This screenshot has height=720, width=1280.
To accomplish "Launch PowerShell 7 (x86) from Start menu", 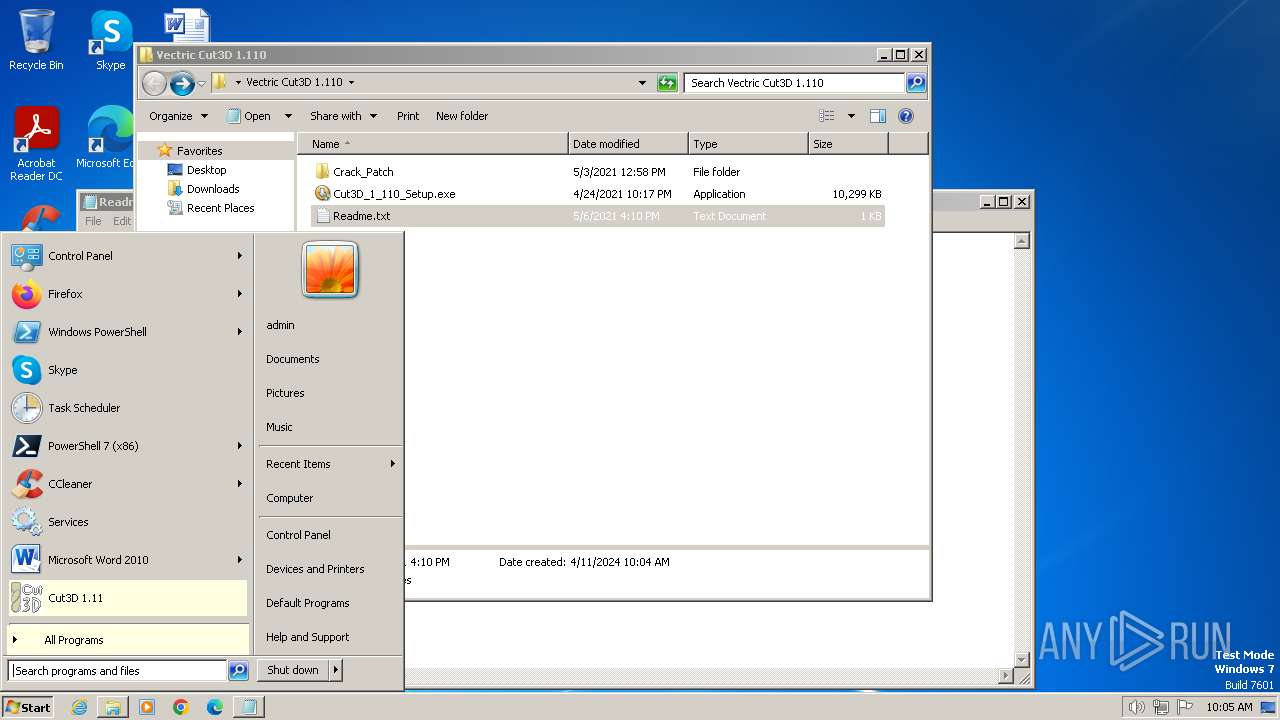I will [128, 446].
